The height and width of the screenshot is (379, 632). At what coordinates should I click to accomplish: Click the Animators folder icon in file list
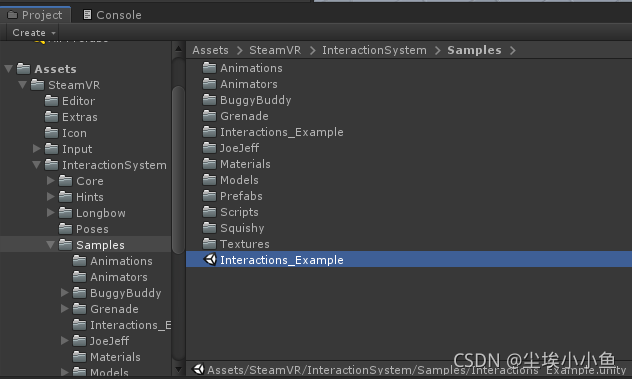click(209, 83)
